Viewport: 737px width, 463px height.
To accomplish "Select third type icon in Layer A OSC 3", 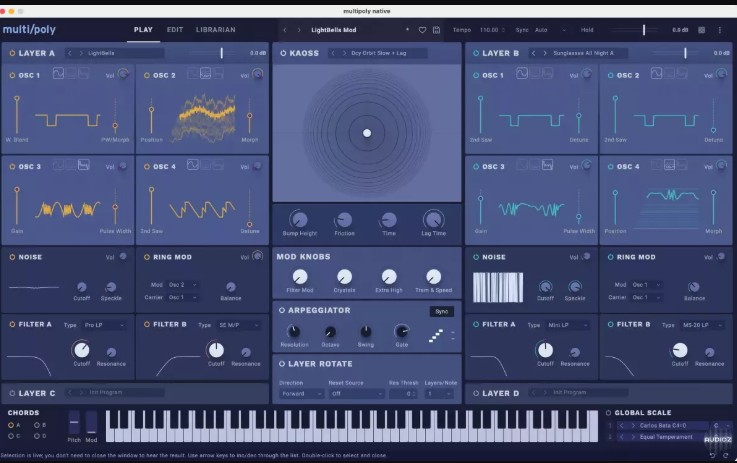I will pyautogui.click(x=84, y=165).
